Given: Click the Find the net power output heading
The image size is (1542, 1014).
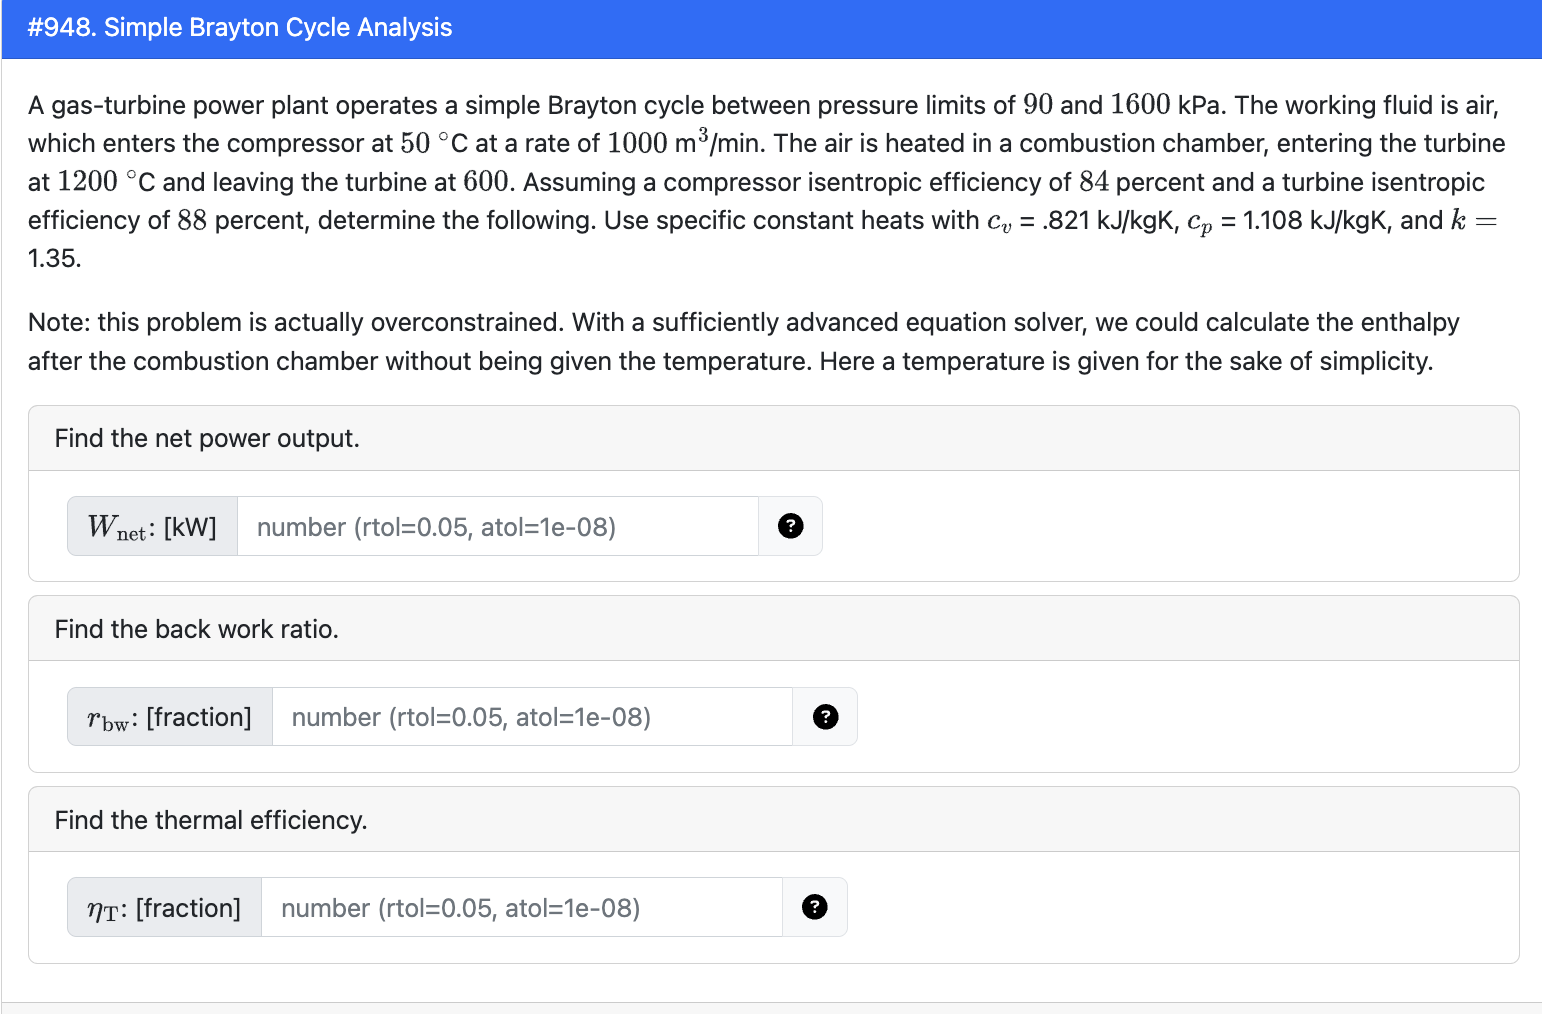Looking at the screenshot, I should pos(208,438).
